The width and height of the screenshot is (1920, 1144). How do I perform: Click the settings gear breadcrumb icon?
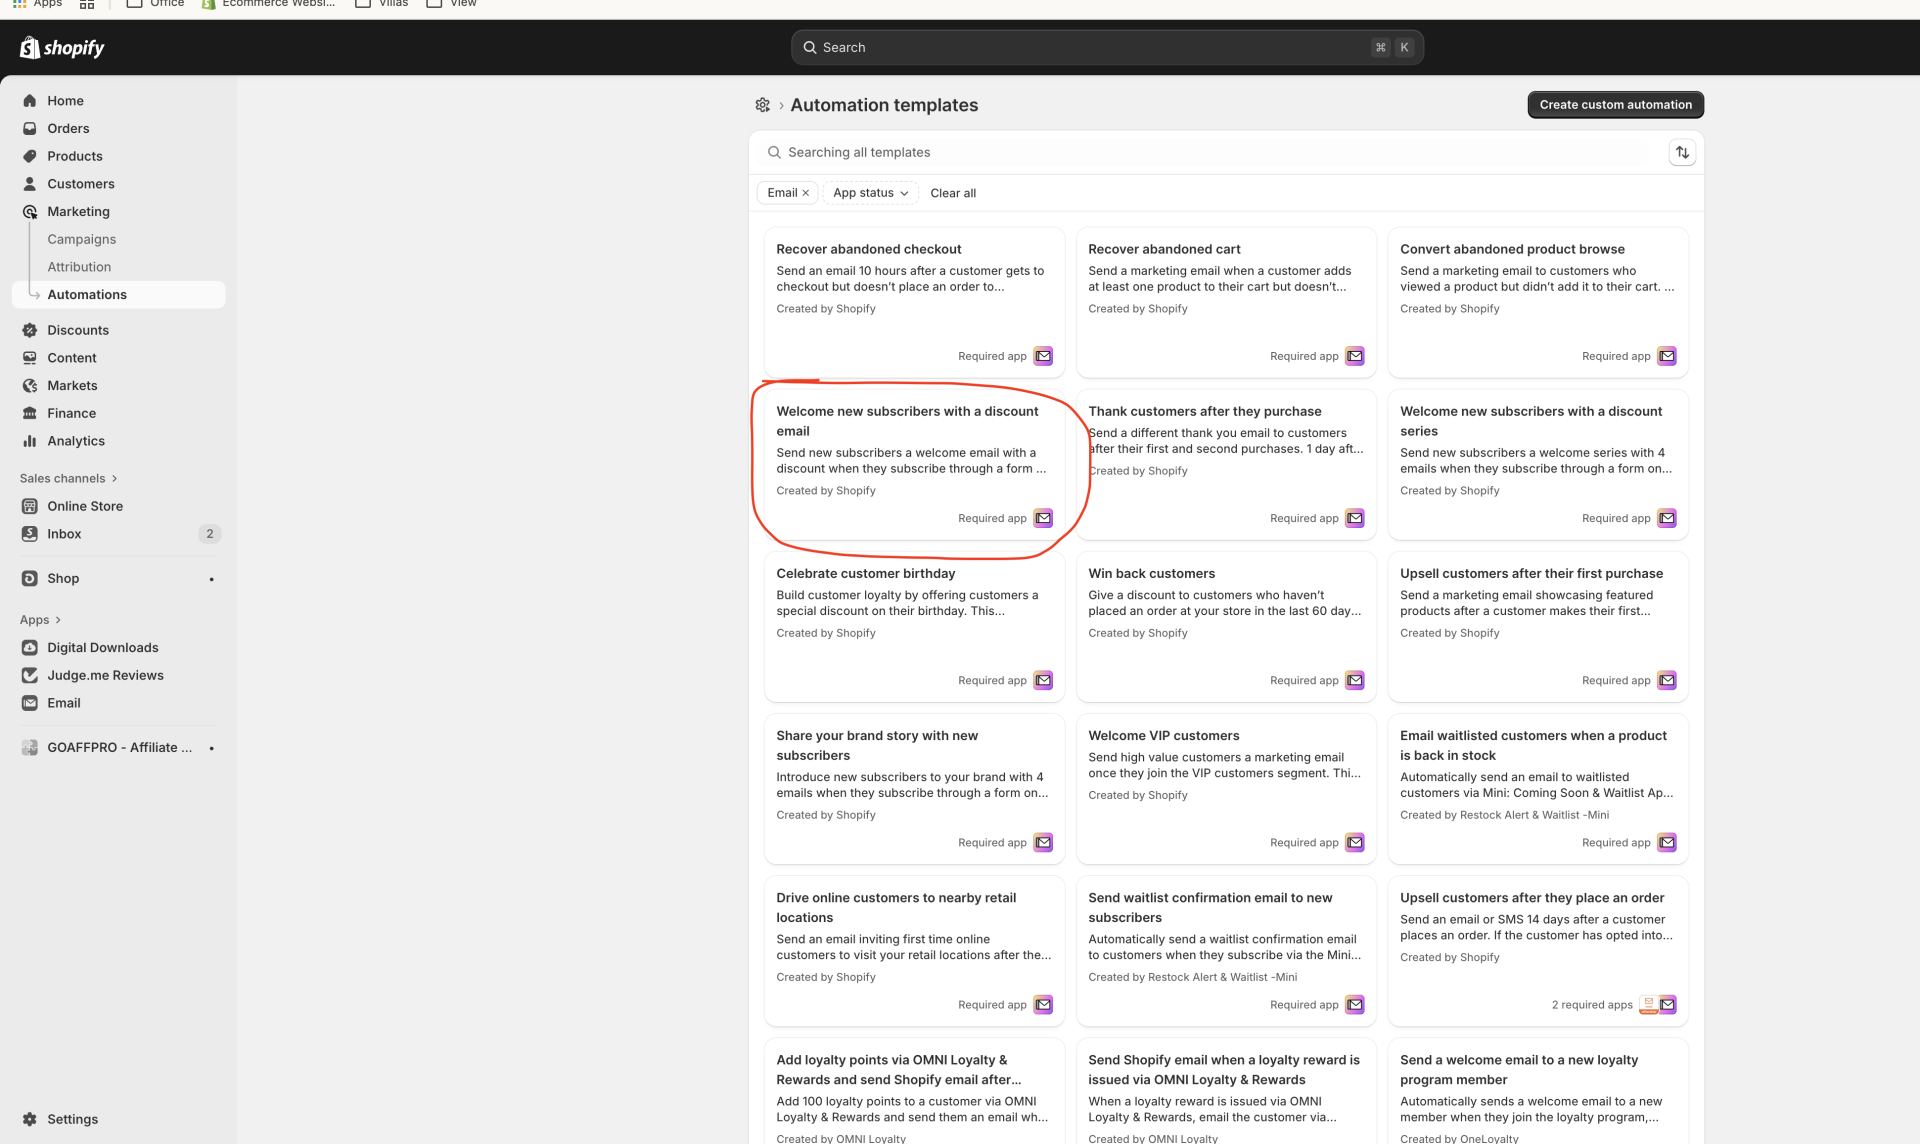tap(762, 105)
